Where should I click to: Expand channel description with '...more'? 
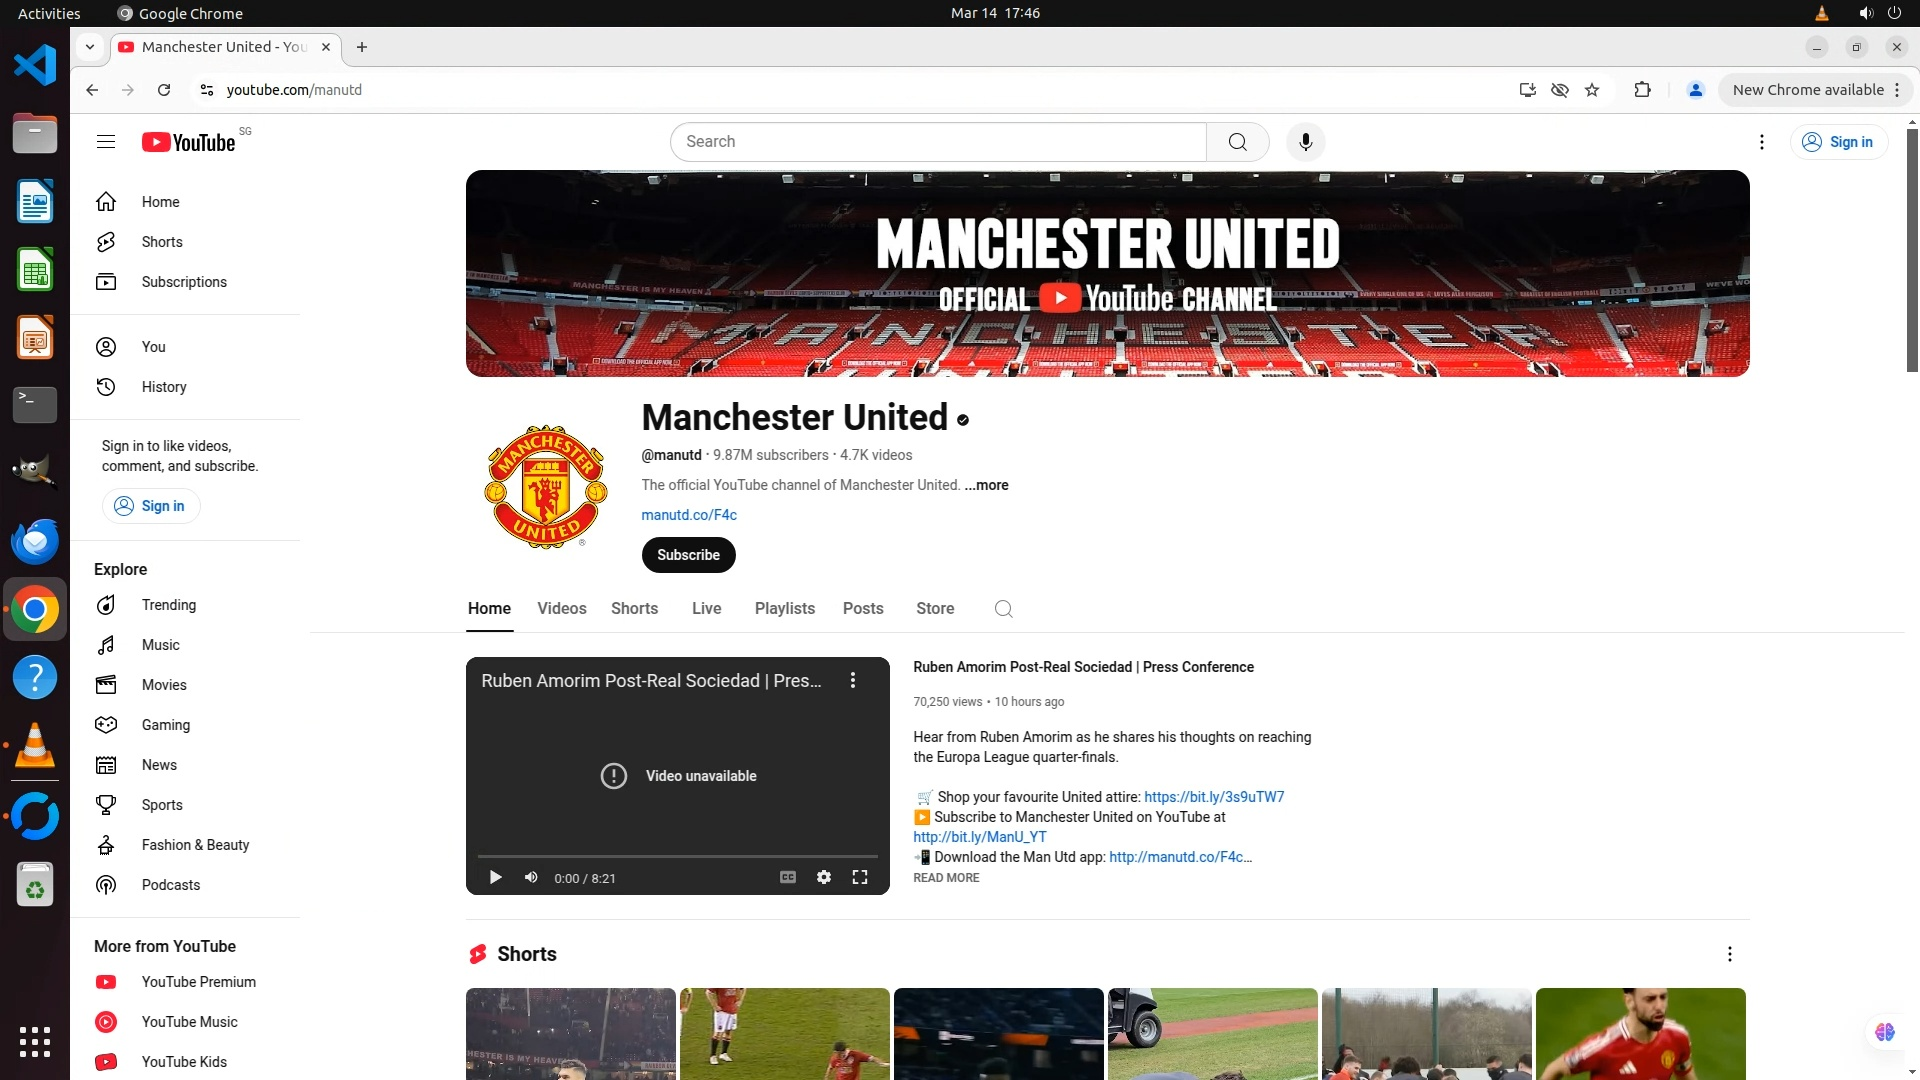click(x=987, y=485)
